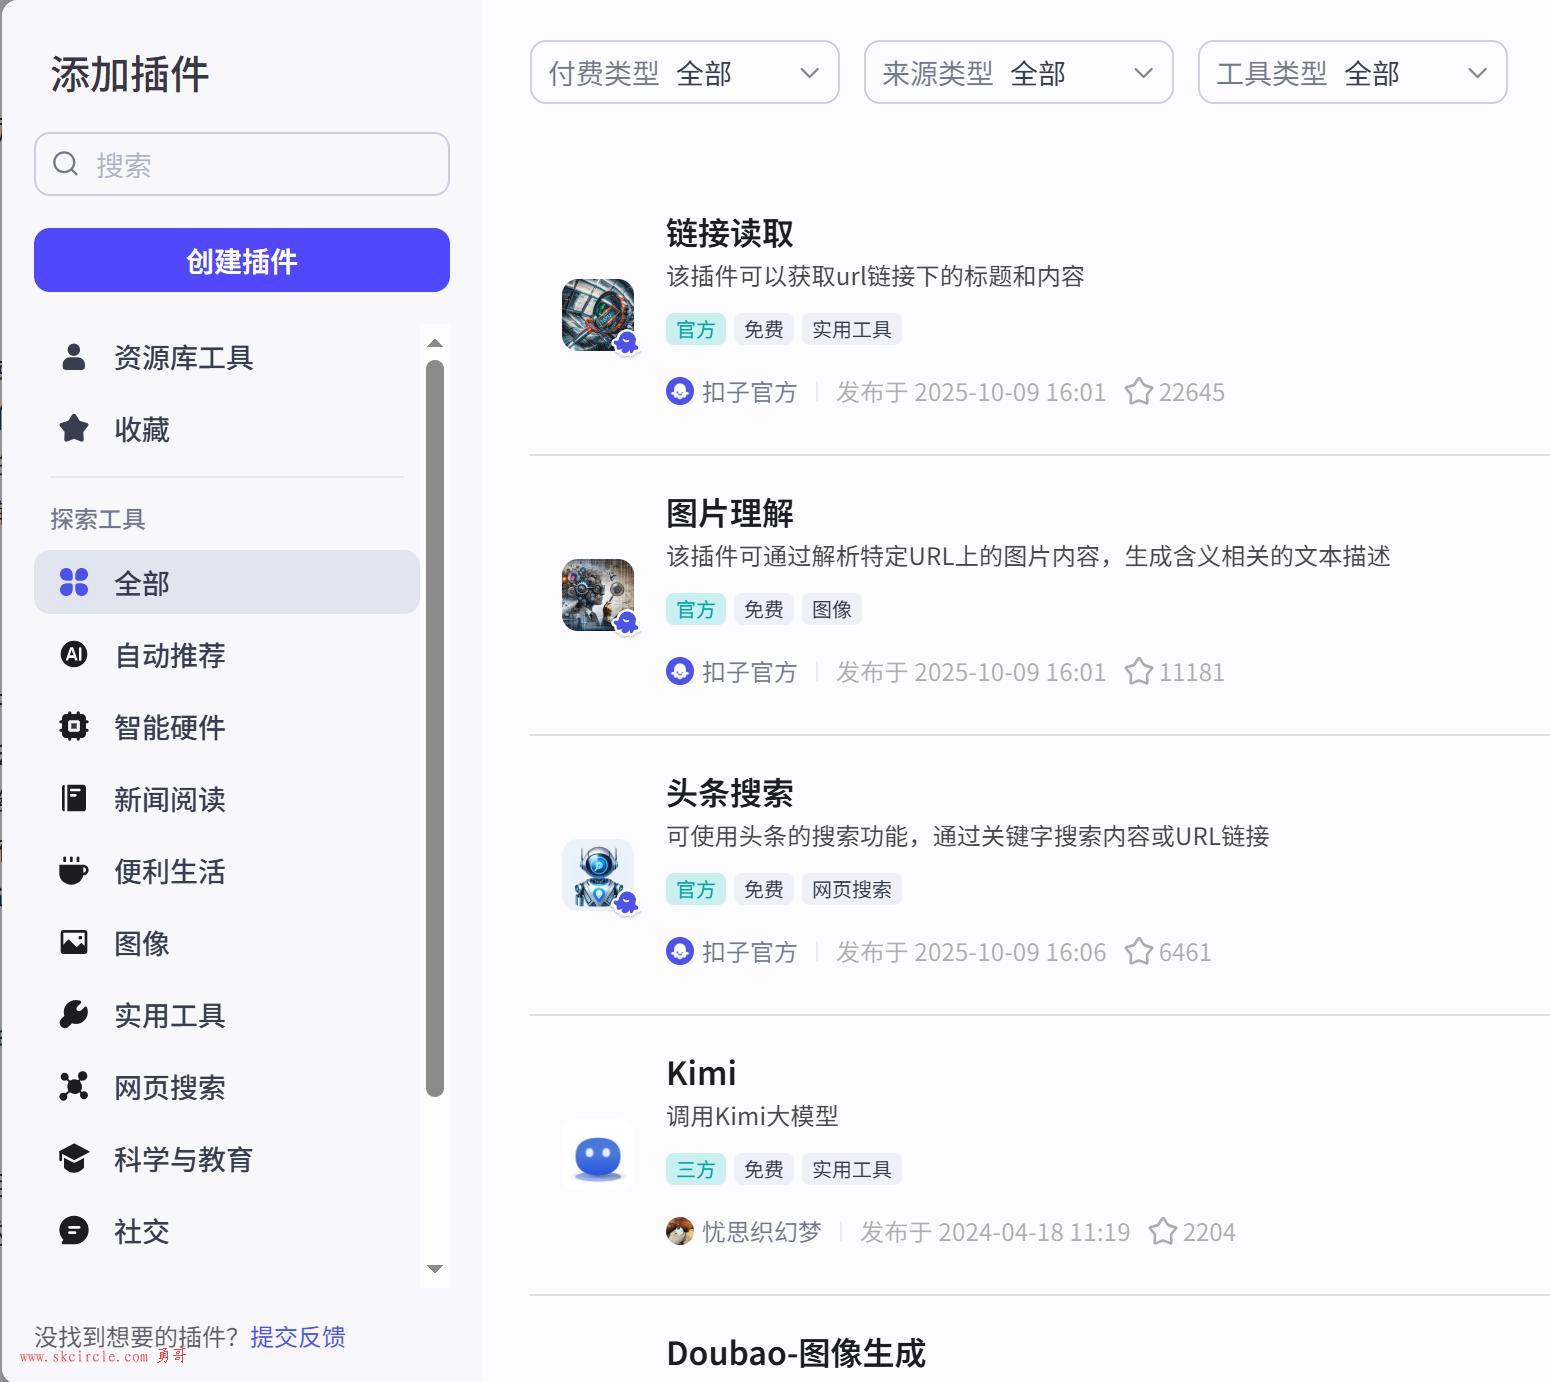Click the 新闻阅读 book icon
Viewport: 1550px width, 1382px height.
[x=73, y=798]
